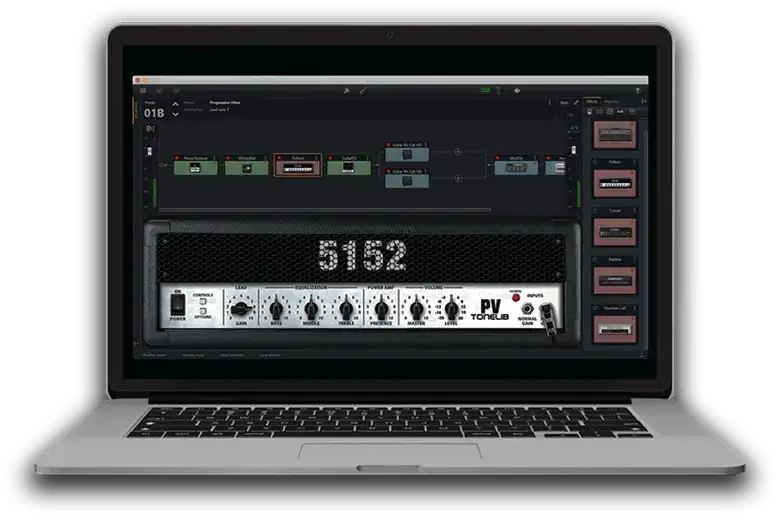Open options dots for PvNum in effects list
Image resolution: width=780 pixels, height=519 pixels.
[635, 162]
